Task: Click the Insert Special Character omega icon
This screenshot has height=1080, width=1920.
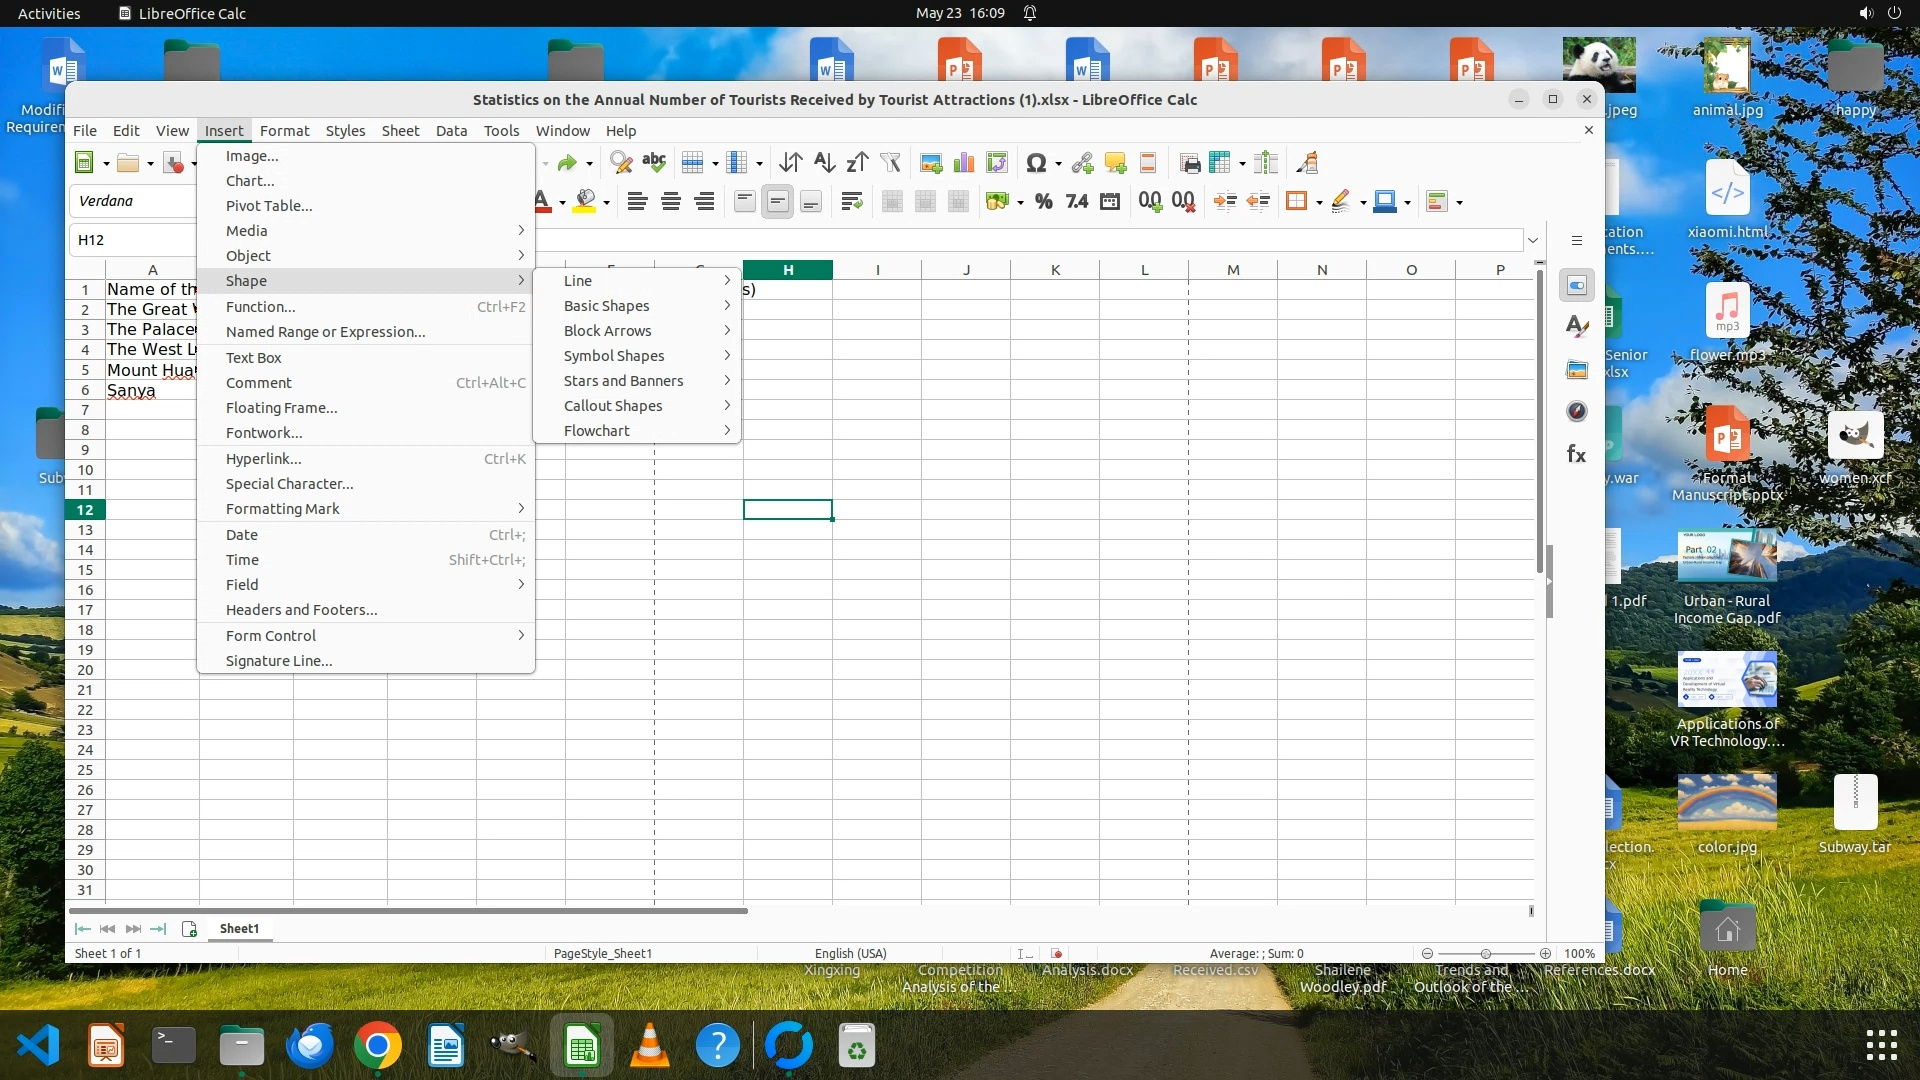Action: 1036,163
